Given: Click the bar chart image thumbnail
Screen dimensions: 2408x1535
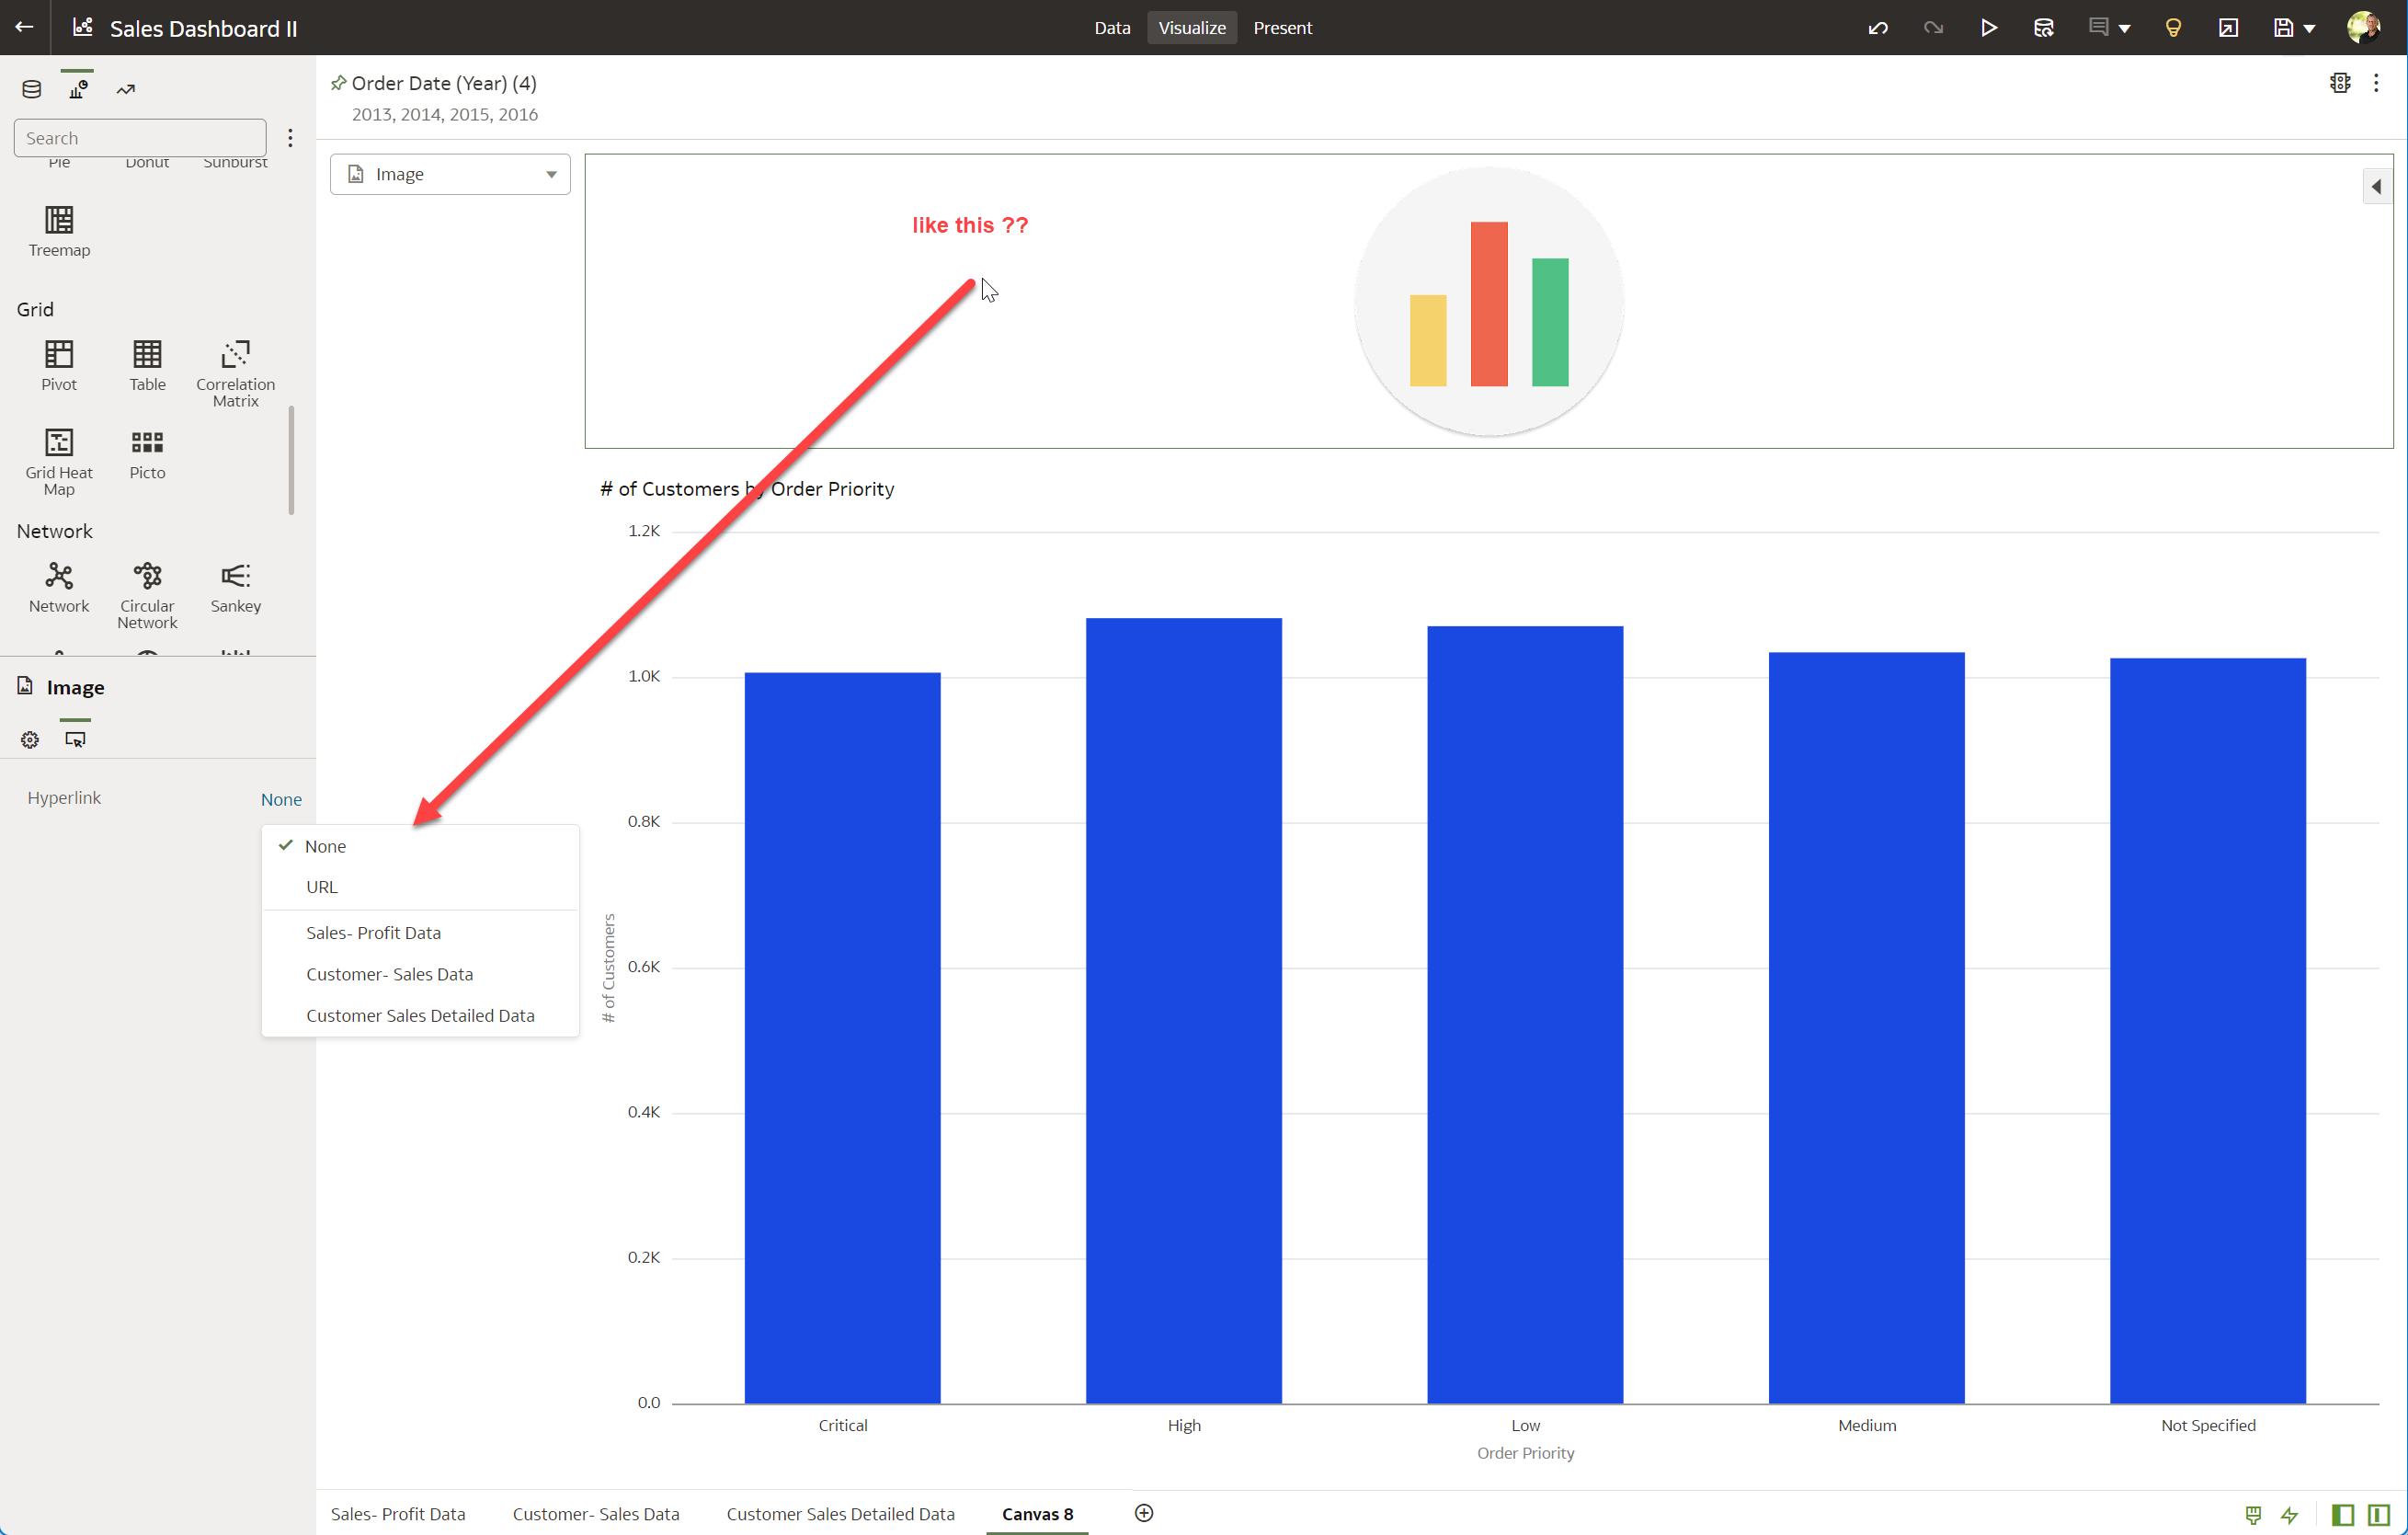Looking at the screenshot, I should coord(1488,301).
